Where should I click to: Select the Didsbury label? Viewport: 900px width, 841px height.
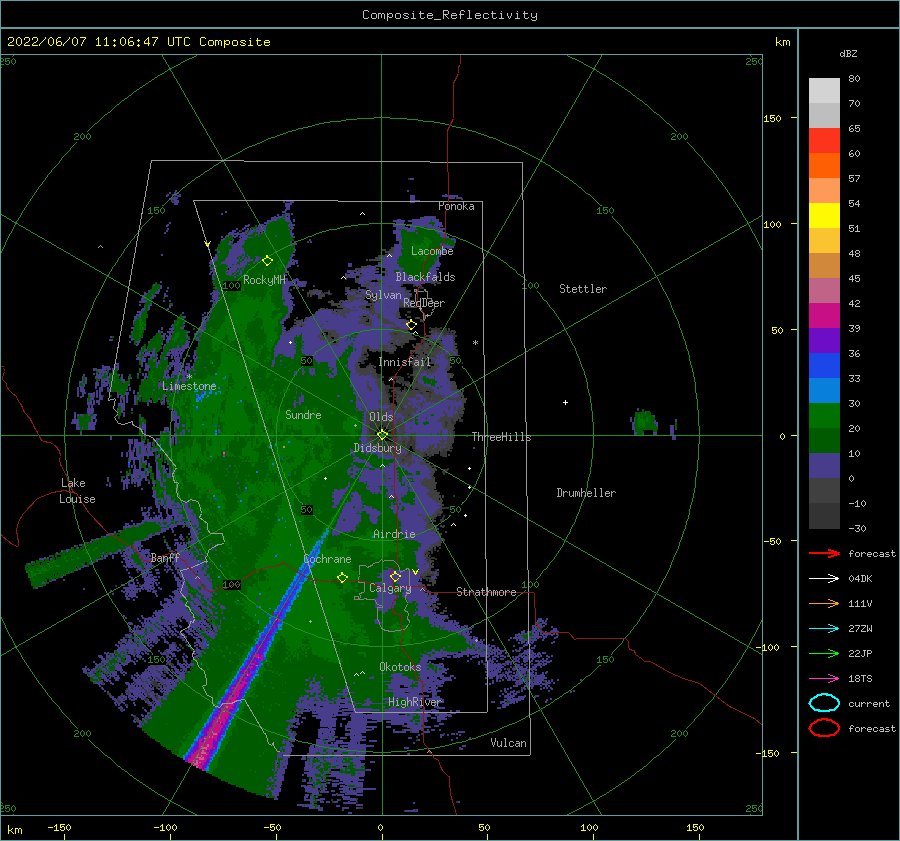(378, 448)
